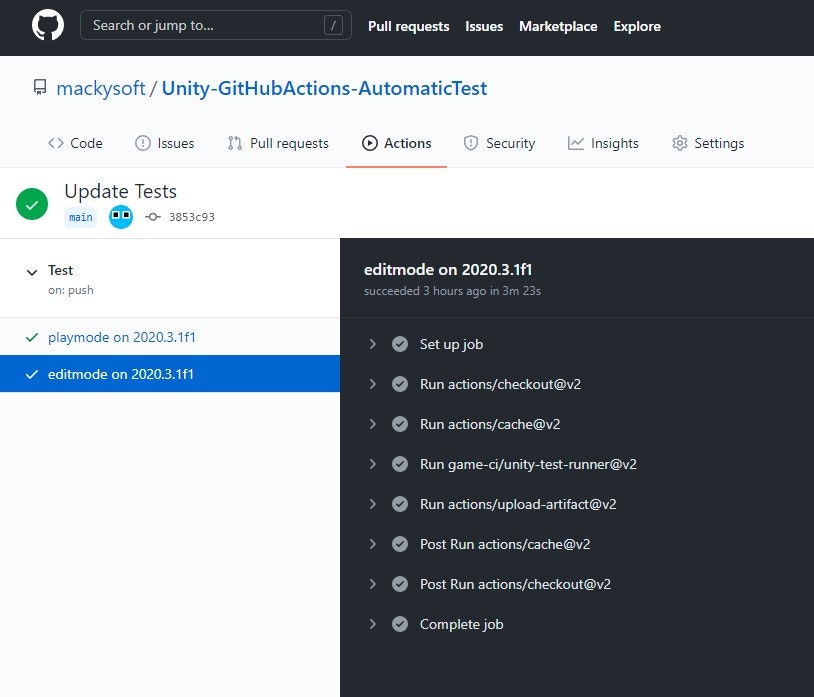This screenshot has width=814, height=697.
Task: Click the editmode on 2020.3.1f1 log header
Action: 448,269
